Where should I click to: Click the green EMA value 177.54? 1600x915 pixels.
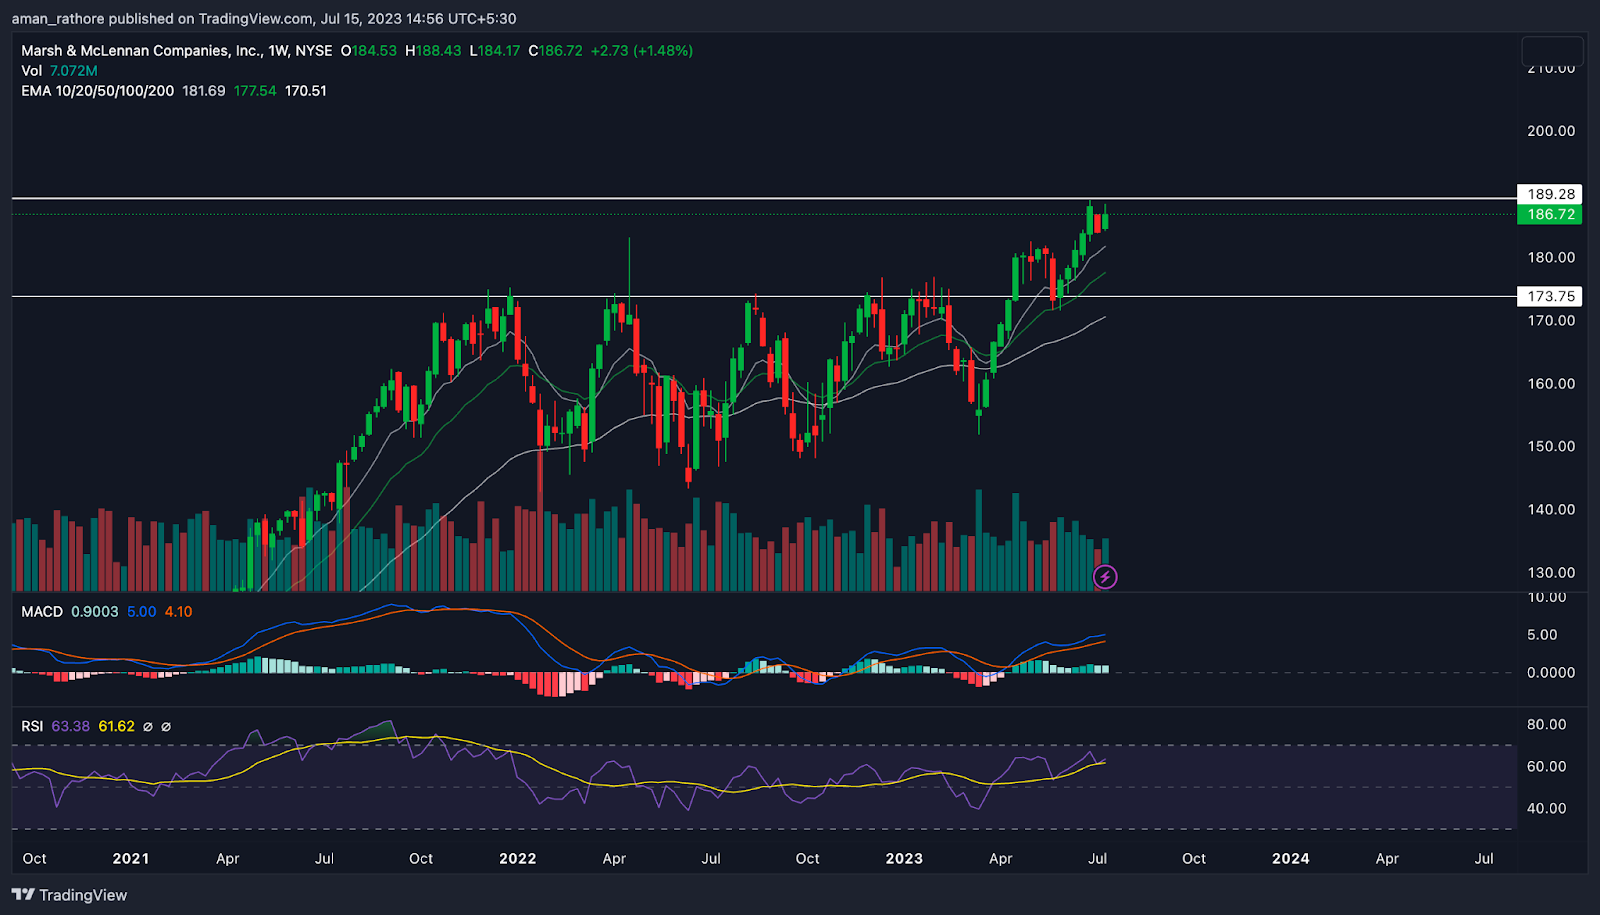coord(255,90)
